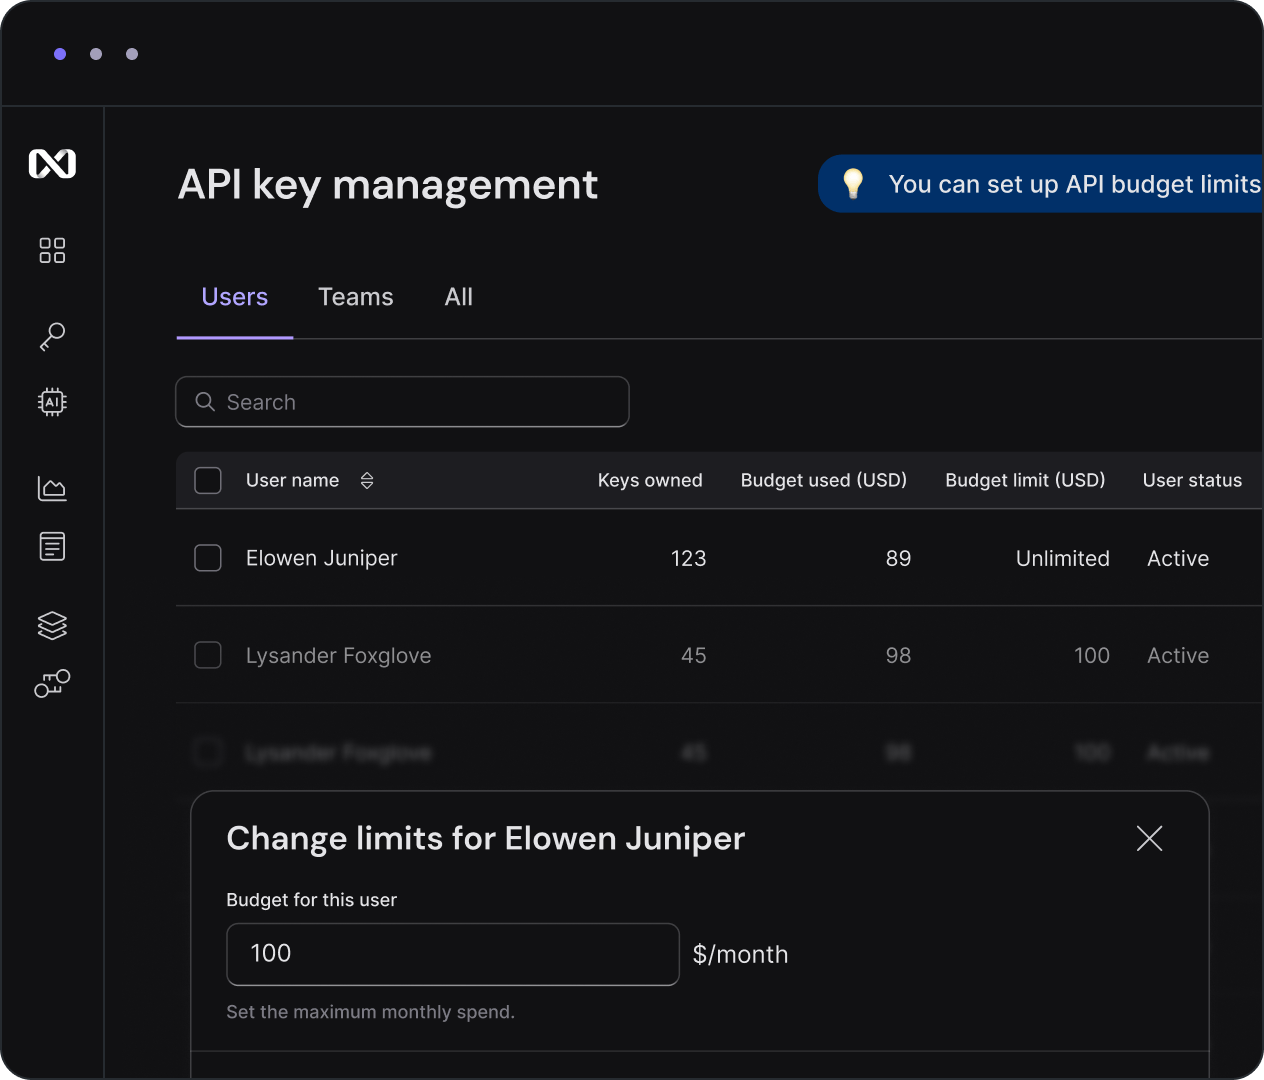Click the Budget limit (USD) header
This screenshot has height=1080, width=1264.
coord(1025,480)
